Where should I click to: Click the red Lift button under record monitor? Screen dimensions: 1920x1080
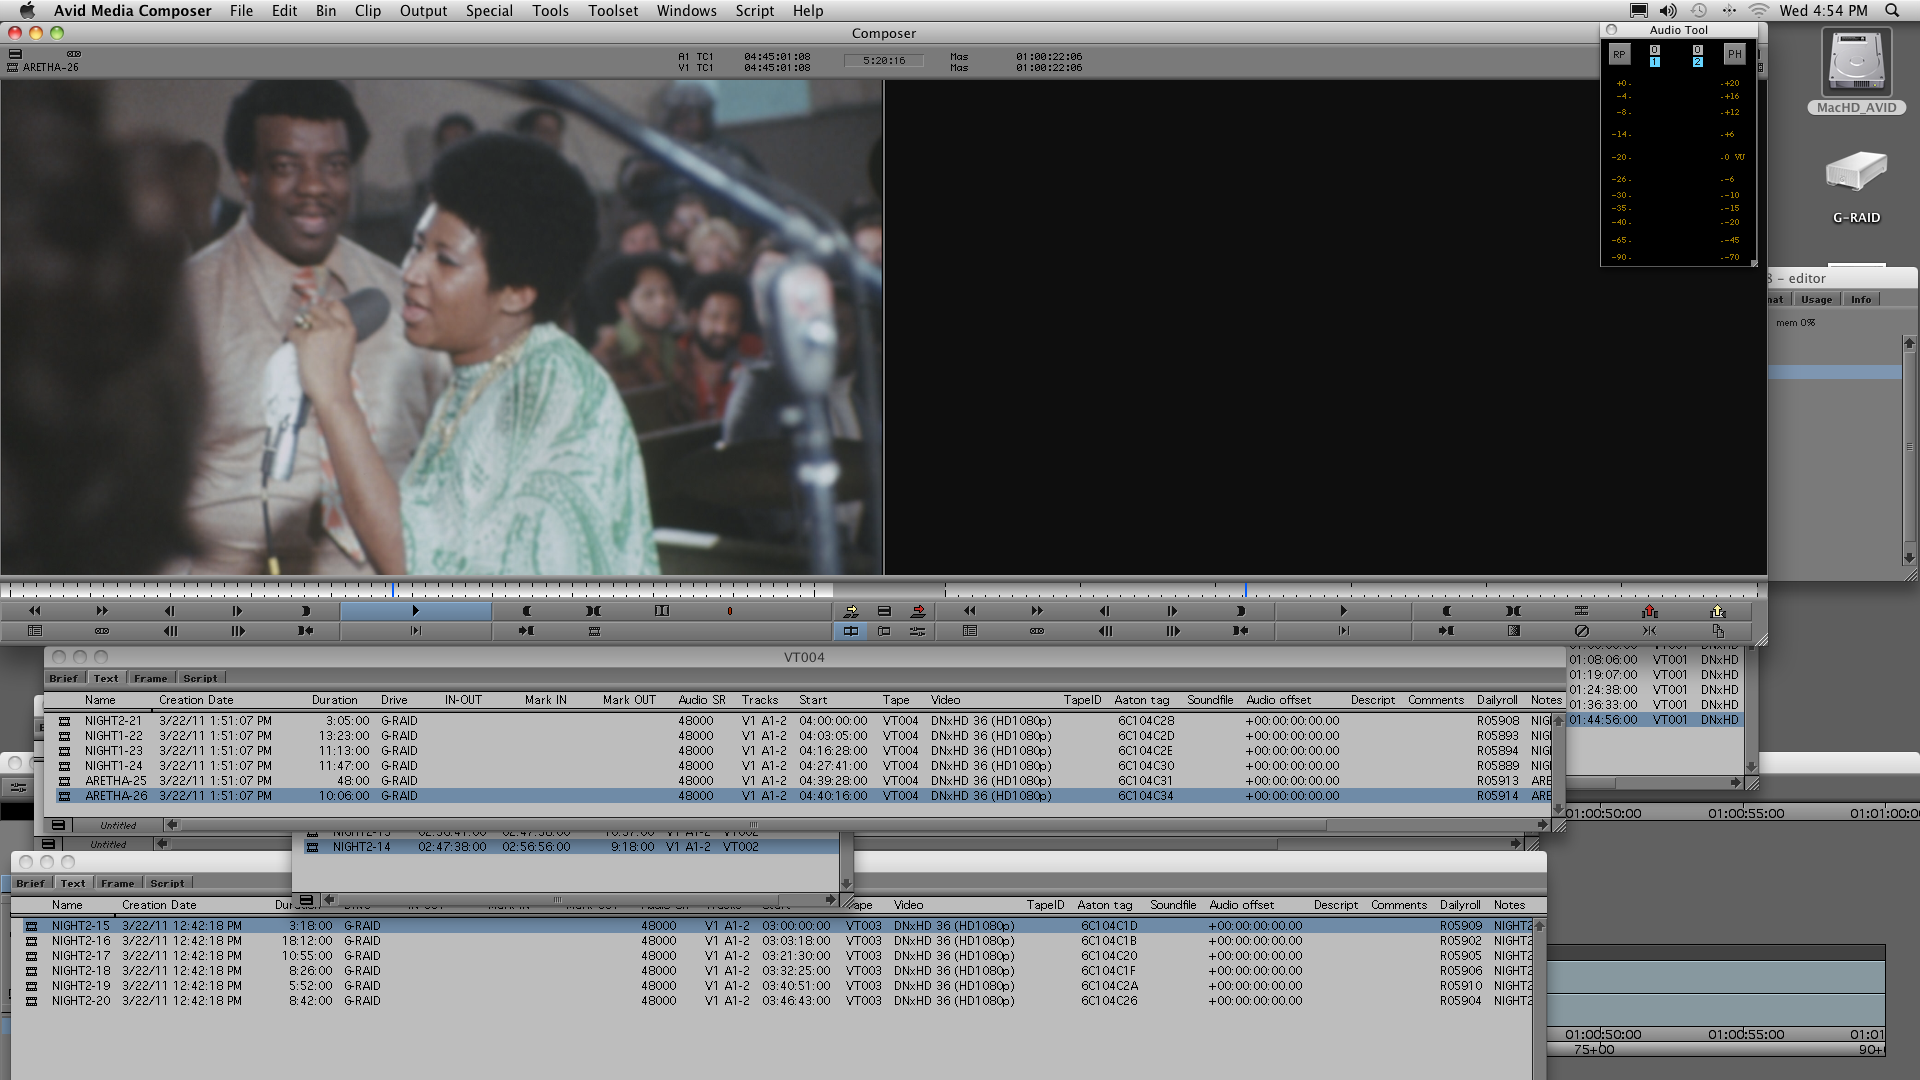(1650, 611)
